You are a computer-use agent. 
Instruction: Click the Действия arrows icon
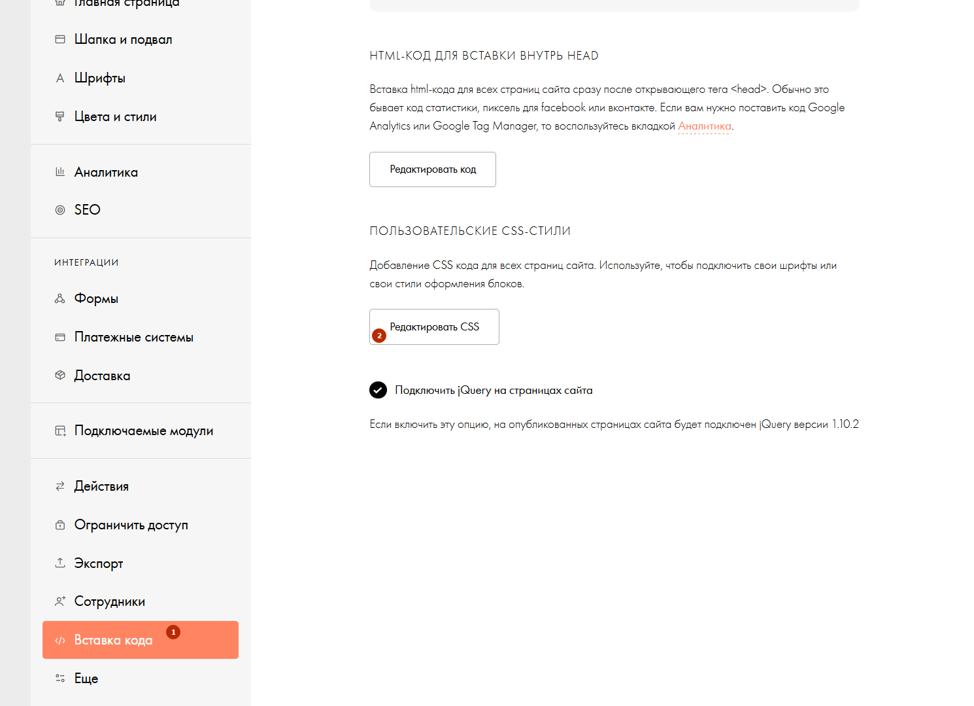click(x=60, y=486)
